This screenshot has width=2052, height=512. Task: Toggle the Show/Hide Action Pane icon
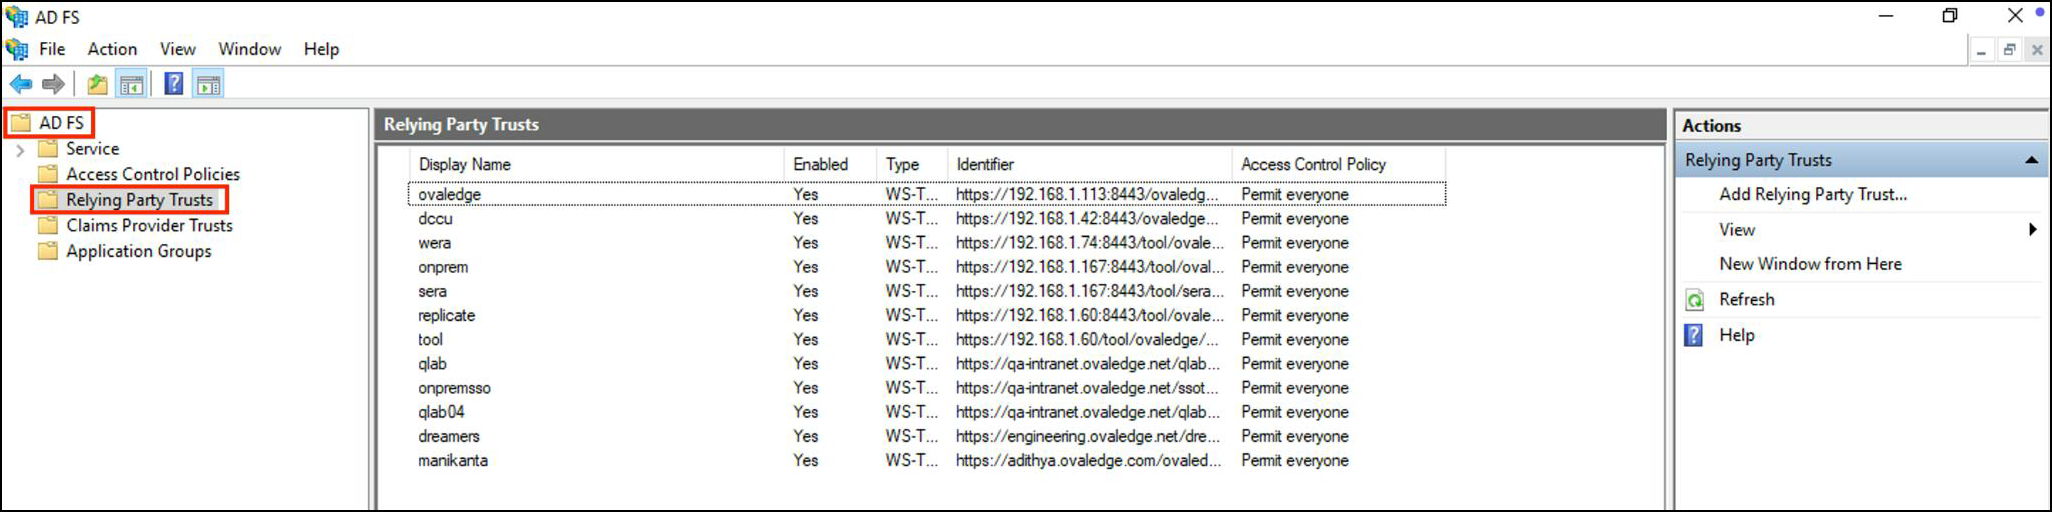[x=208, y=85]
